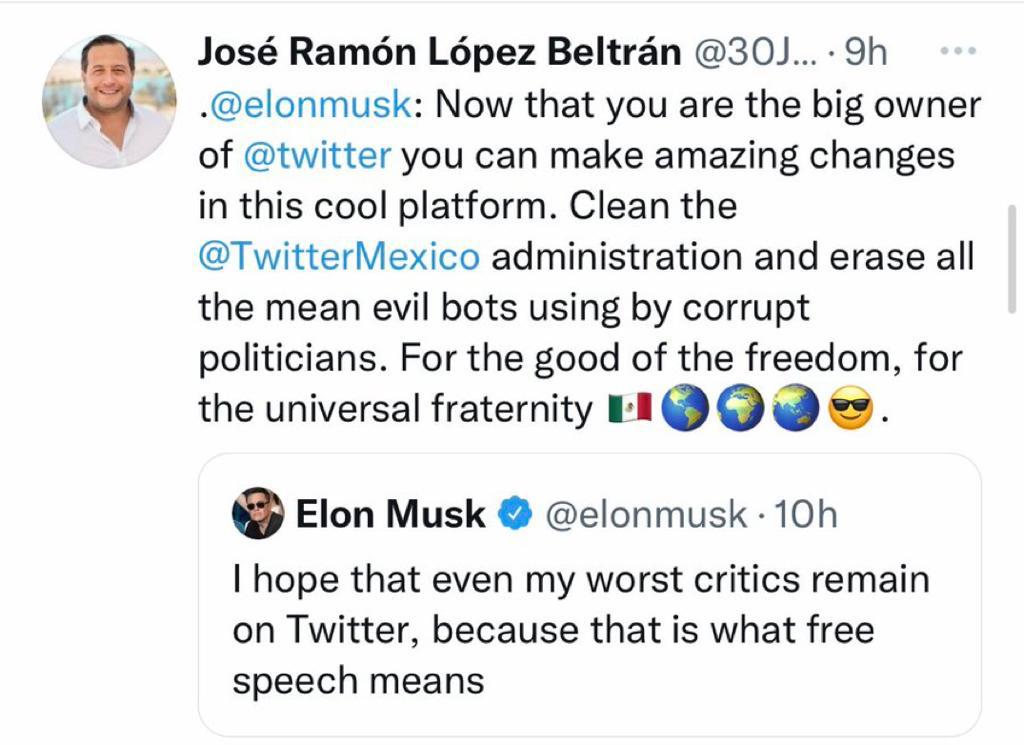Click the @elonmusk handle in quoted tweet
Viewport: 1024px width, 745px height.
point(645,514)
